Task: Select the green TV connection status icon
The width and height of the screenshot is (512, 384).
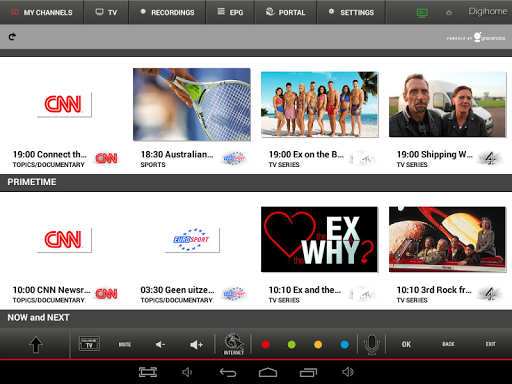Action: tap(422, 13)
